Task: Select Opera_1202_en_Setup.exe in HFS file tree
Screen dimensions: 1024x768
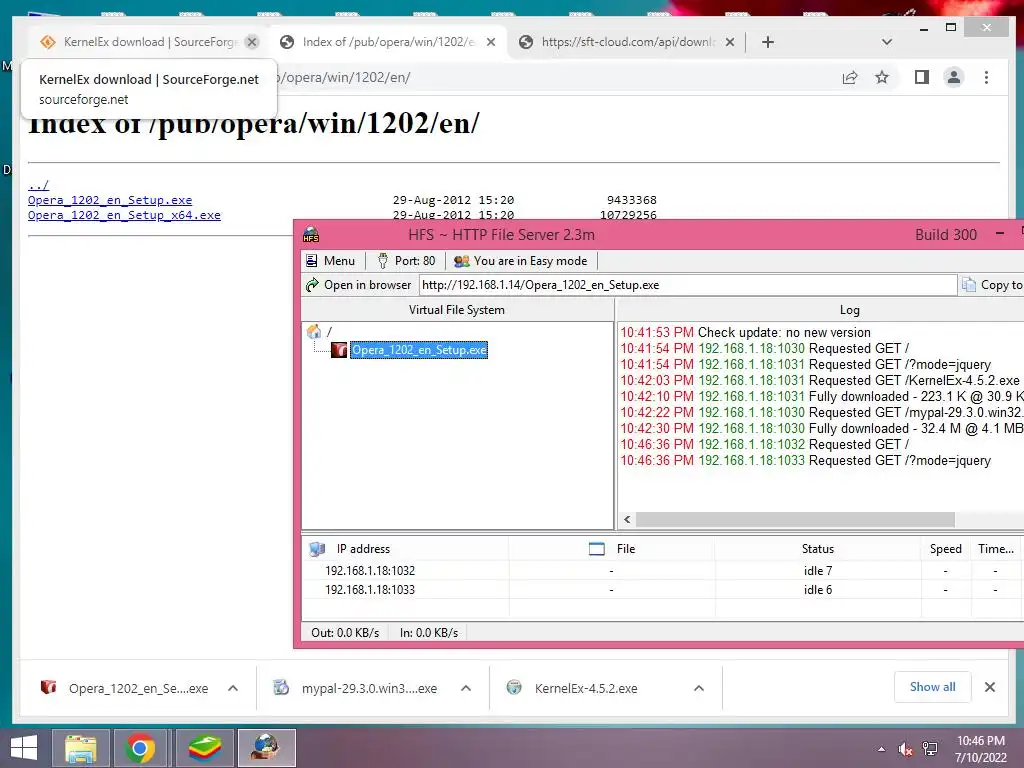Action: point(419,350)
